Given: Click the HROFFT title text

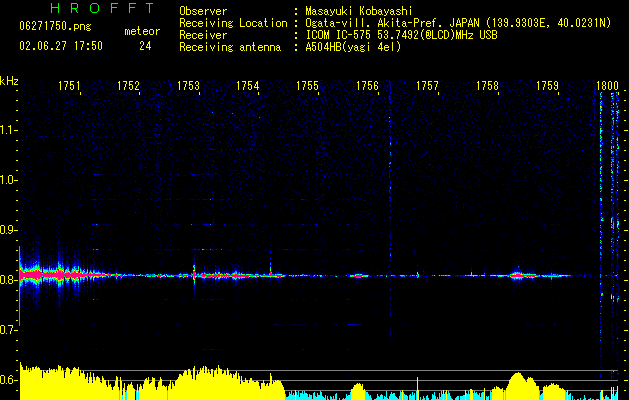Looking at the screenshot, I should click(x=102, y=8).
